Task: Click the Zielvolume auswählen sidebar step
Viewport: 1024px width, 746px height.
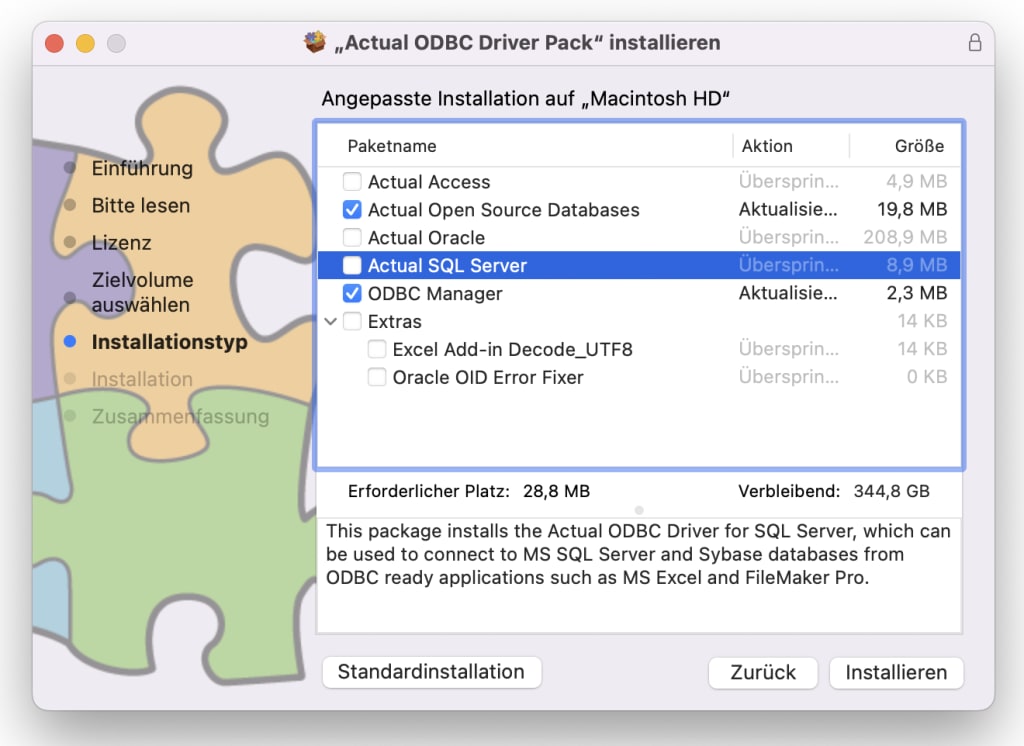Action: [142, 292]
